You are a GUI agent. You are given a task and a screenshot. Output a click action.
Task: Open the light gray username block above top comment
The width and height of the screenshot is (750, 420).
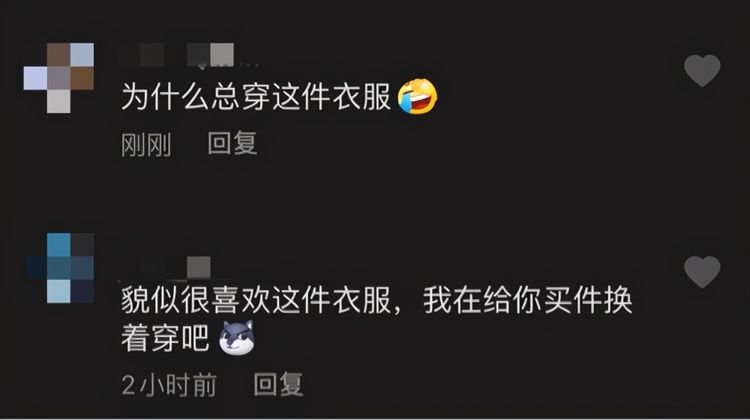(x=222, y=54)
